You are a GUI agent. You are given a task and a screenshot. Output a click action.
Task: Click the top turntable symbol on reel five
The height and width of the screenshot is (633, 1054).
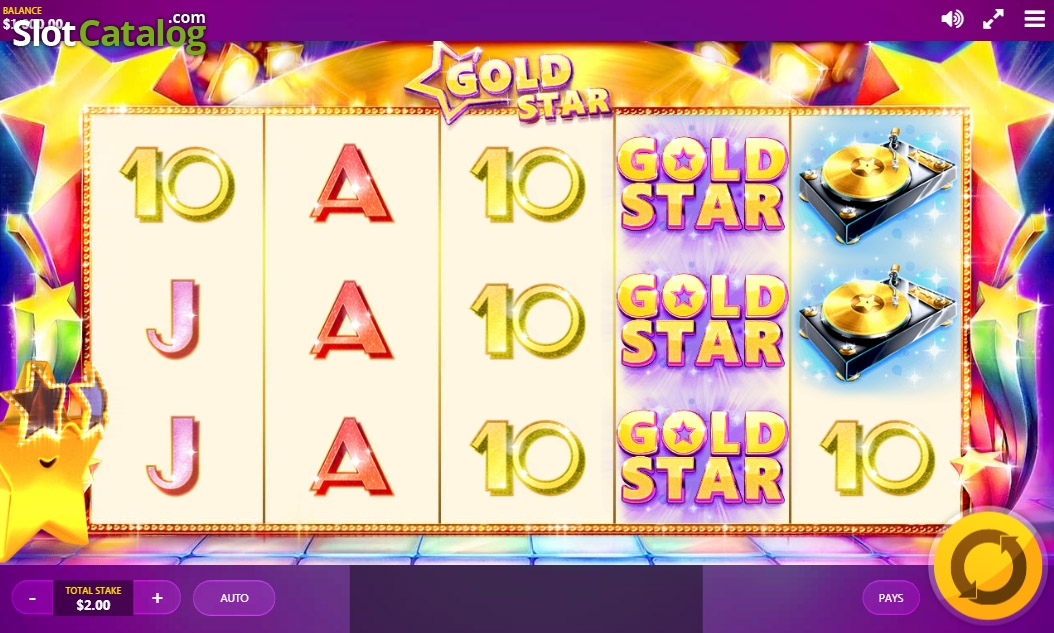click(877, 185)
